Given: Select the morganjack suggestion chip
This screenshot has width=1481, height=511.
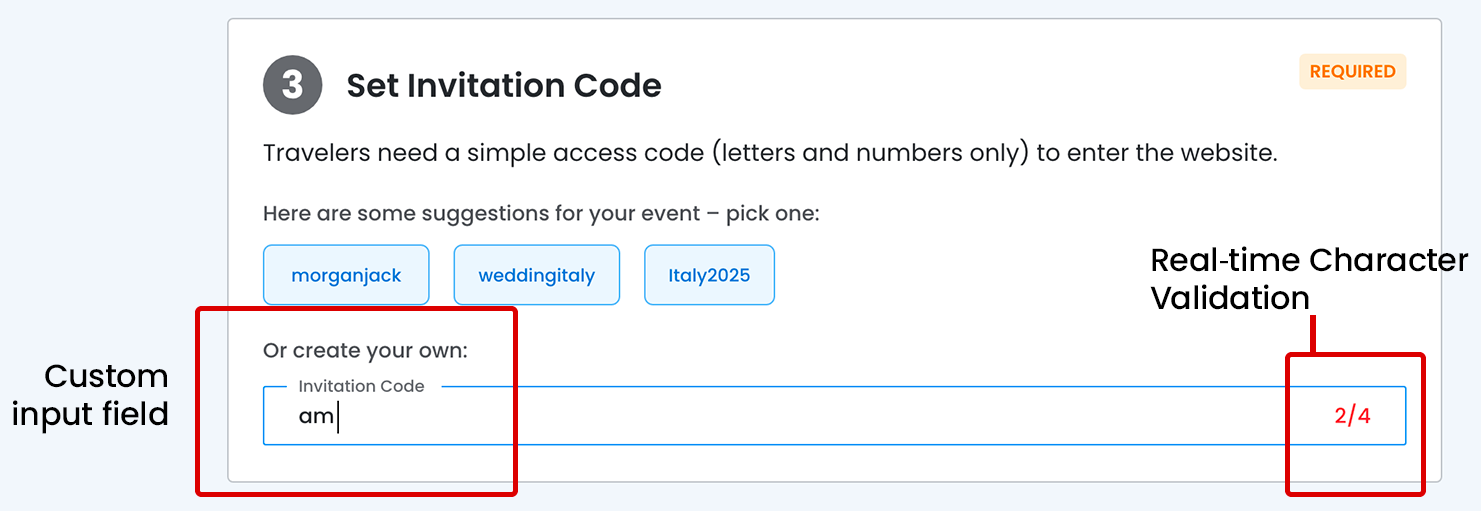Looking at the screenshot, I should 346,275.
